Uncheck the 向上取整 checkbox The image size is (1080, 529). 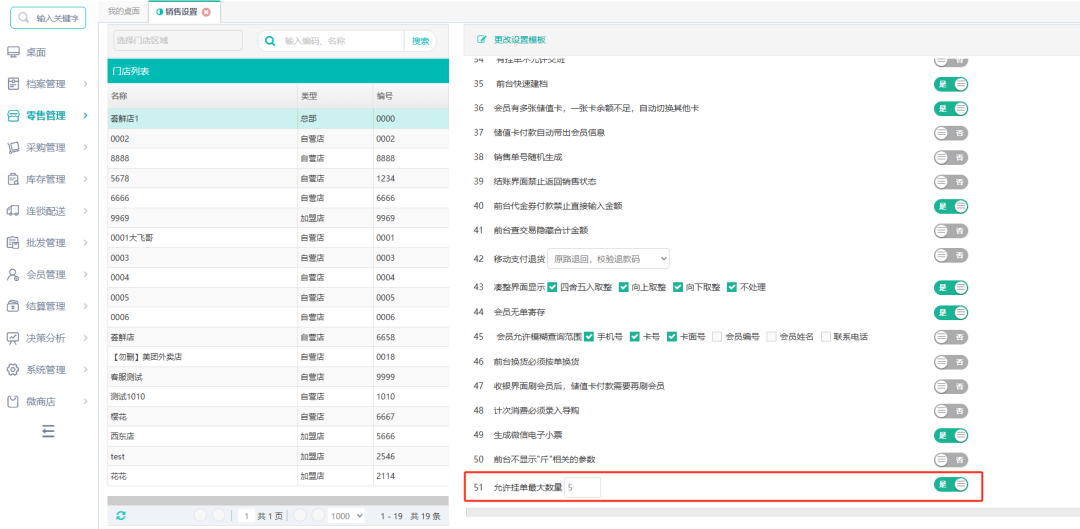pos(623,287)
